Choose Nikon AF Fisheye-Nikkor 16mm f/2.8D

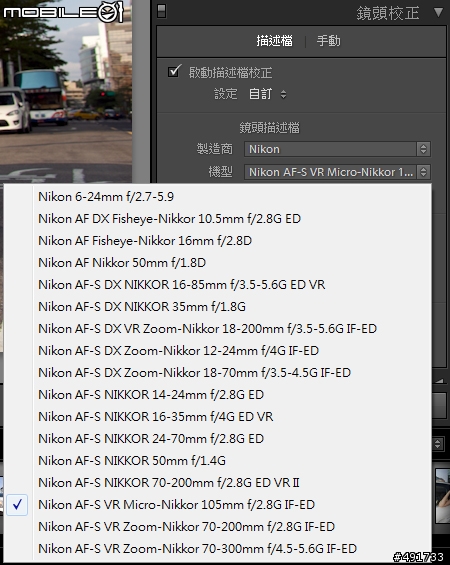(x=218, y=241)
